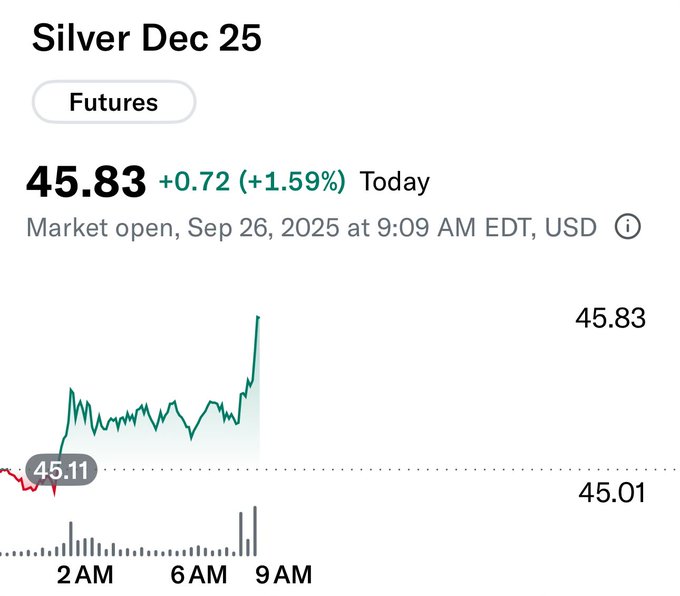Click the info icon beside USD

tap(627, 228)
